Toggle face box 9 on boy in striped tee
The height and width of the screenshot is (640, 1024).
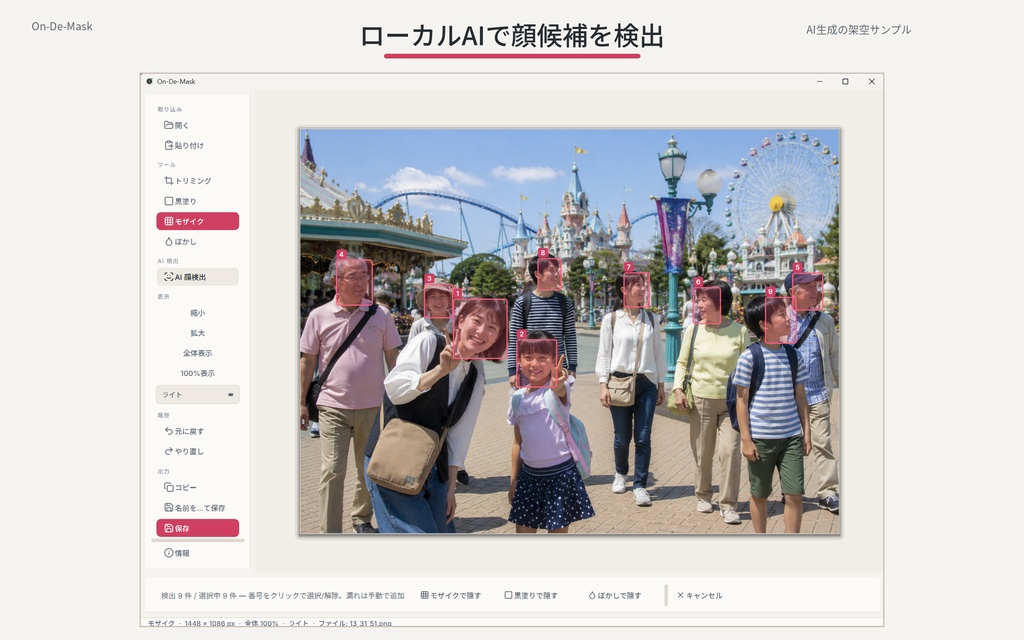click(780, 319)
